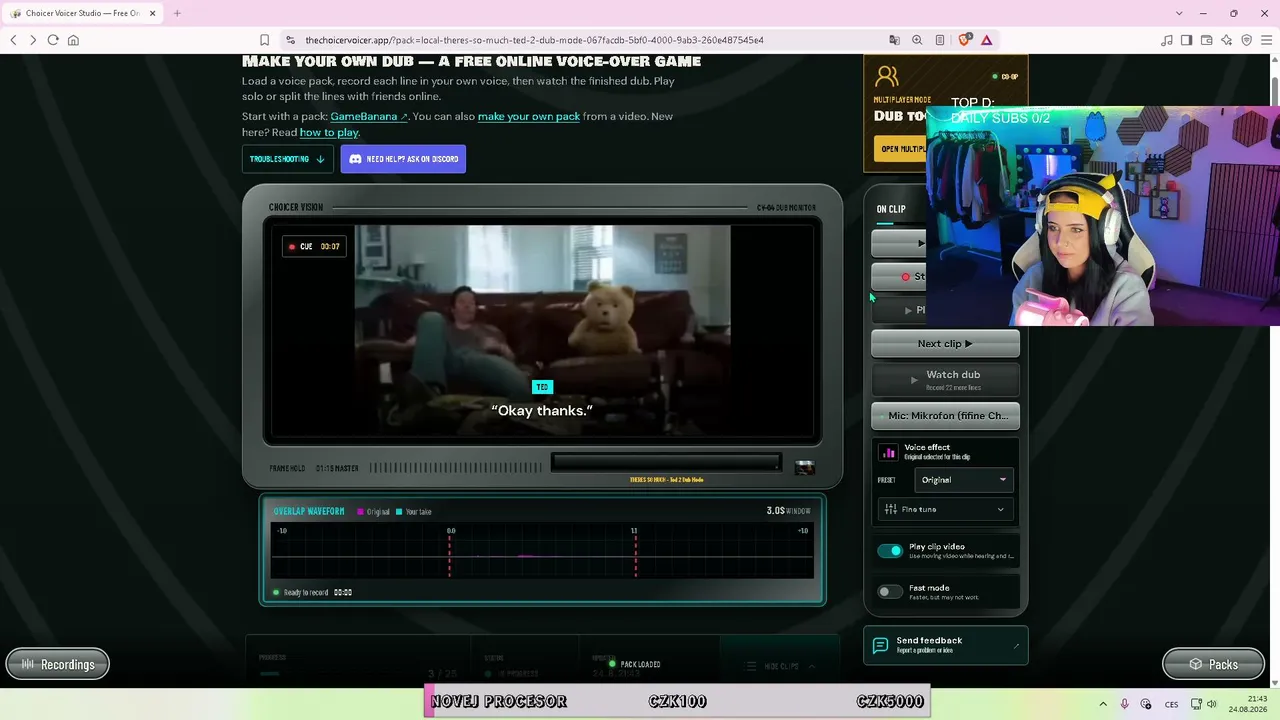Click the "3.0S WINDOW" label
Screen dimensions: 1280x720
[x=788, y=511]
